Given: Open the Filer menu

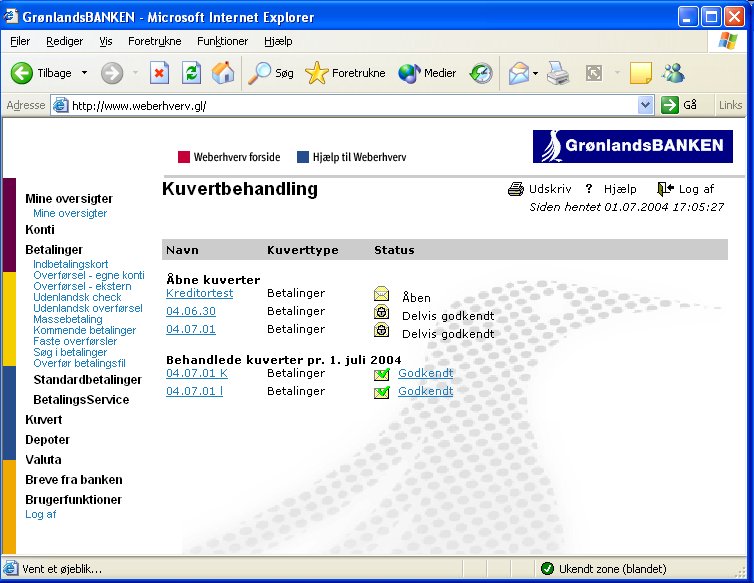Looking at the screenshot, I should (20, 41).
